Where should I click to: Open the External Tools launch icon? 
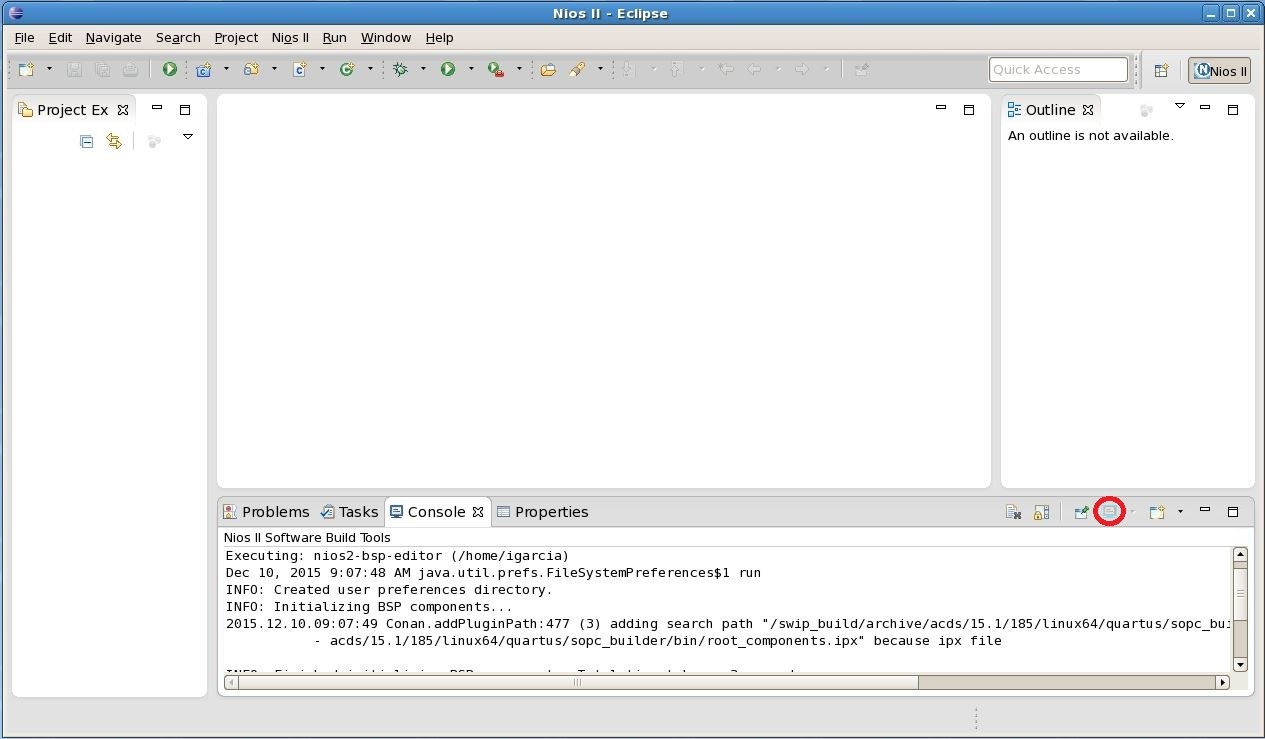[495, 69]
